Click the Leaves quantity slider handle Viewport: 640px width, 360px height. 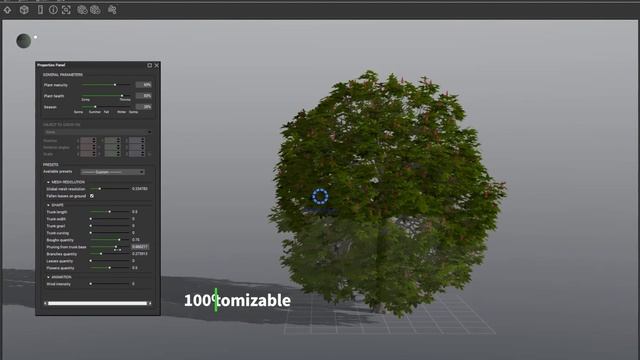(91, 261)
